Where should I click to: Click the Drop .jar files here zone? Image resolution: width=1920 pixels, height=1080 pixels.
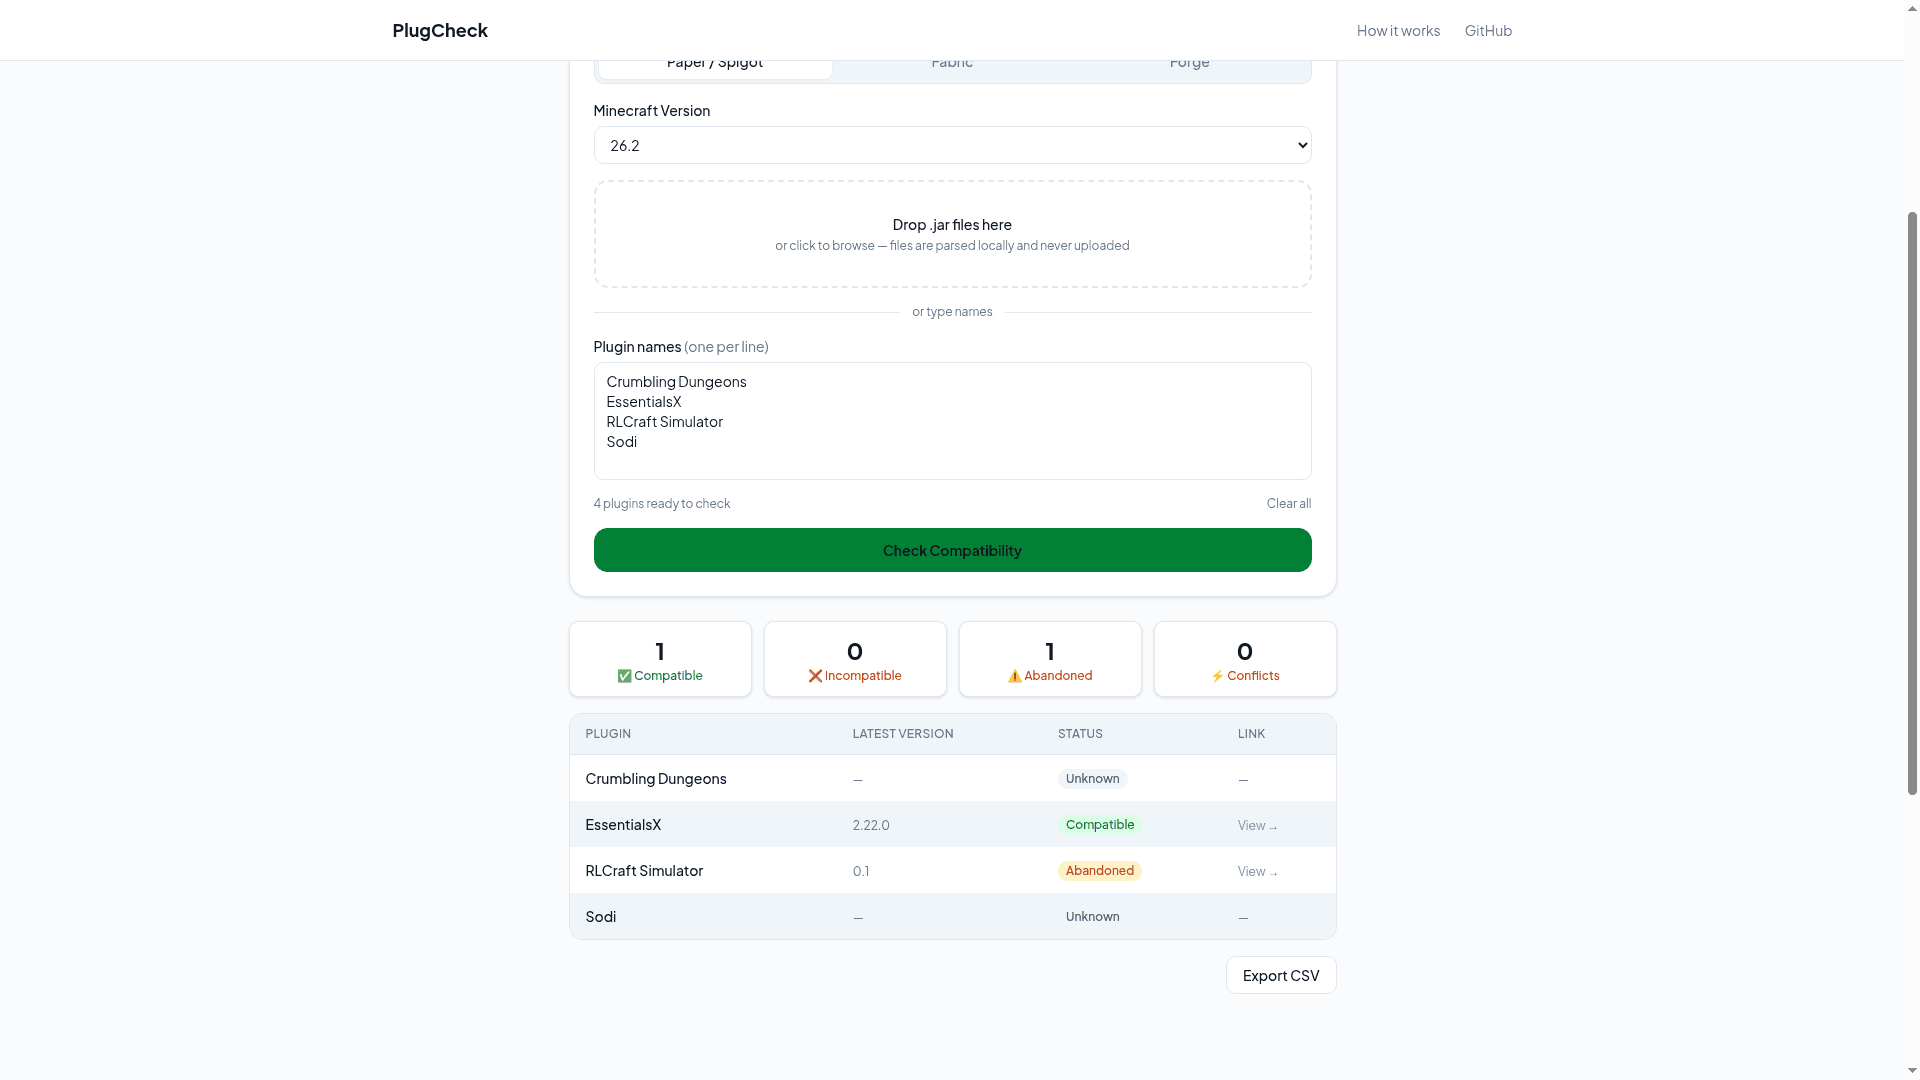tap(952, 234)
